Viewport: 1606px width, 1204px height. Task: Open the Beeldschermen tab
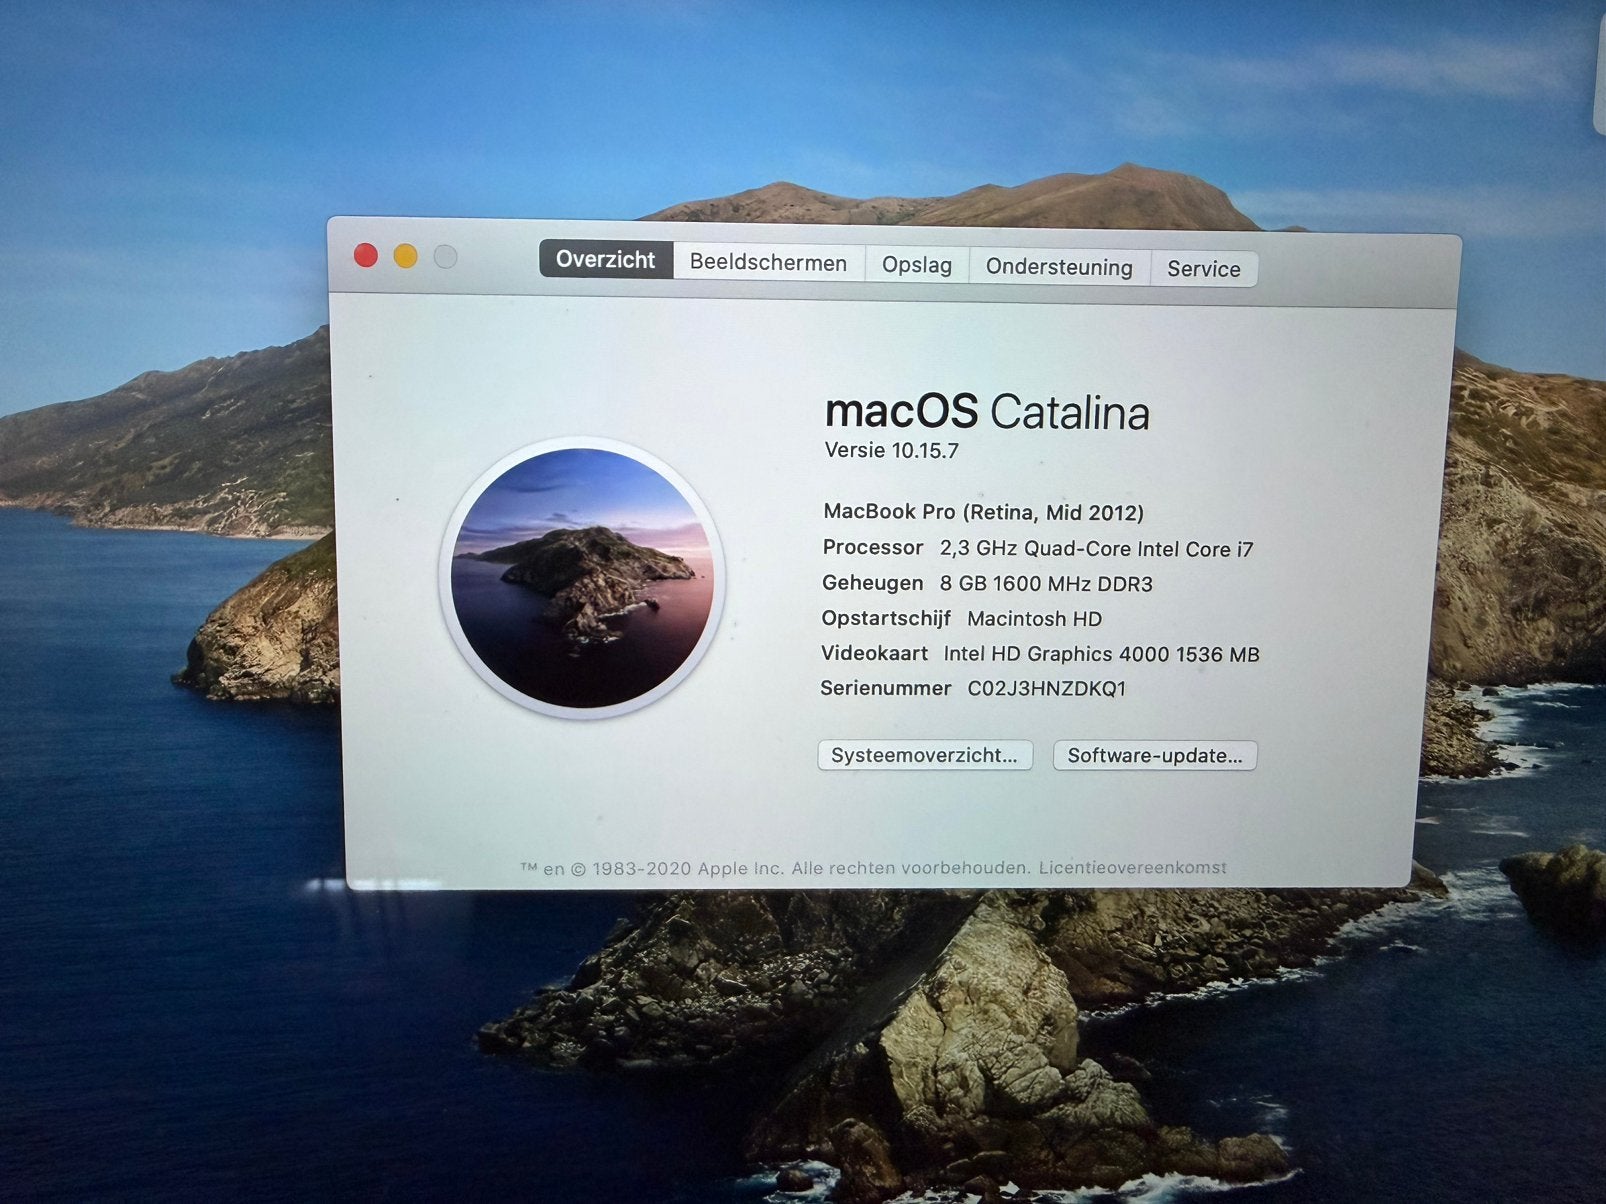pyautogui.click(x=768, y=263)
